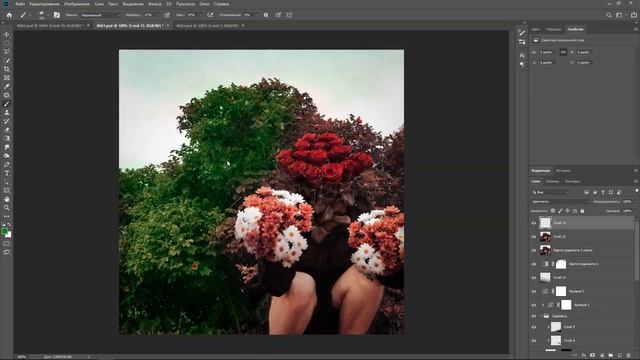The height and width of the screenshot is (360, 640).
Task: Add a layer mask from Layers panel bottom
Action: click(593, 356)
